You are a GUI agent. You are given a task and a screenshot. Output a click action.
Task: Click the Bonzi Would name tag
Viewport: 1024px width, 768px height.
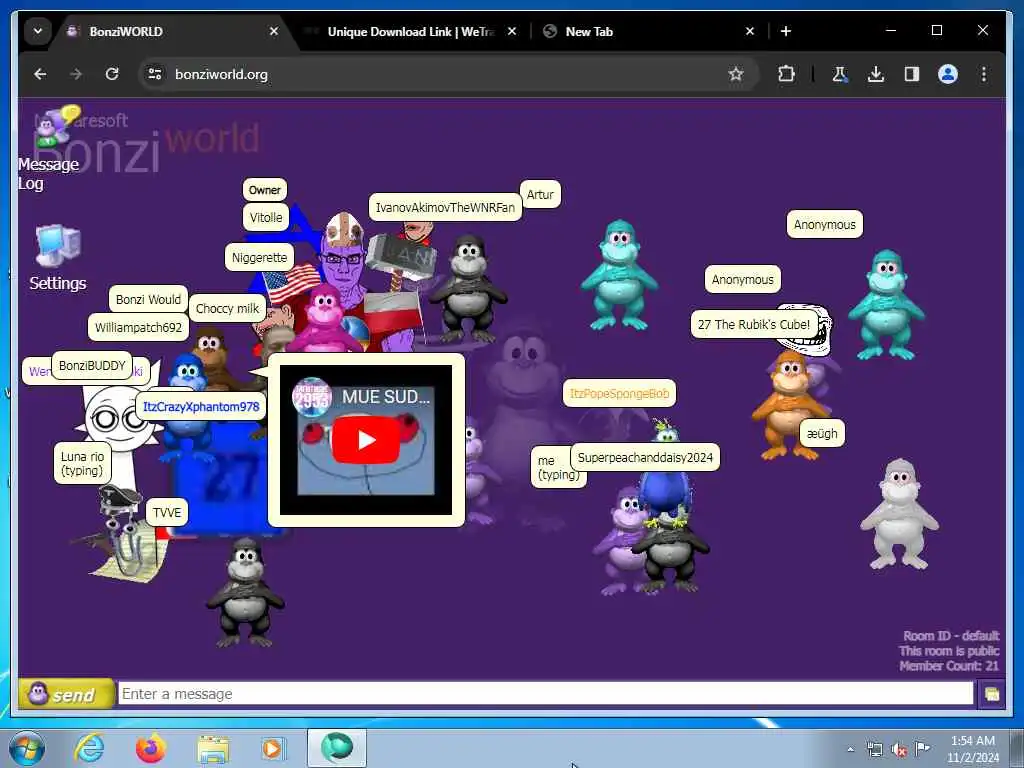click(x=148, y=300)
